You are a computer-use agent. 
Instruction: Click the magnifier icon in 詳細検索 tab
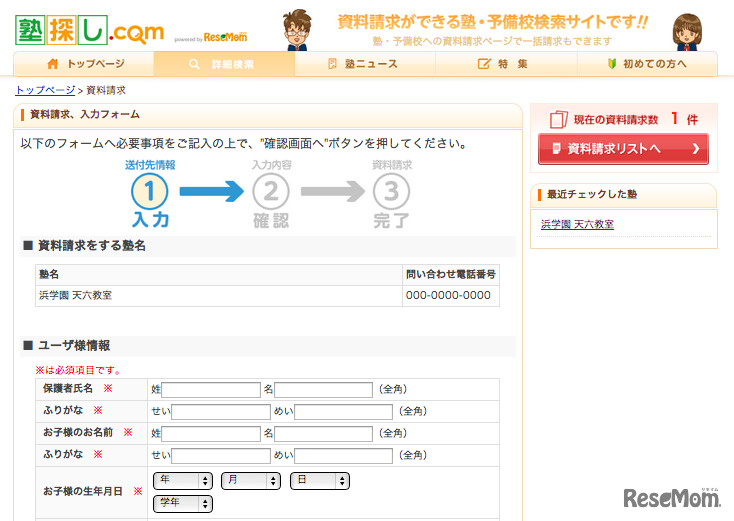coord(194,64)
